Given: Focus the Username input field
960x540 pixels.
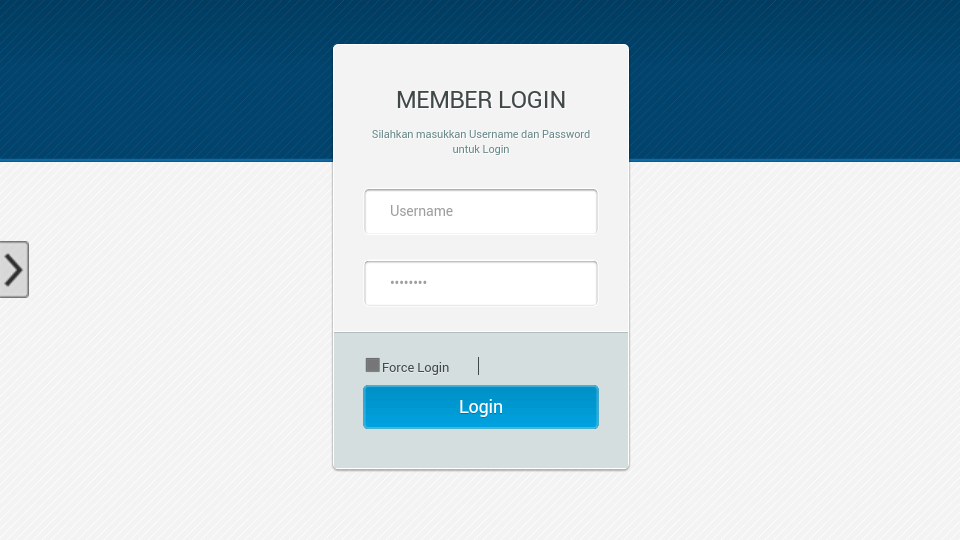Looking at the screenshot, I should click(481, 211).
